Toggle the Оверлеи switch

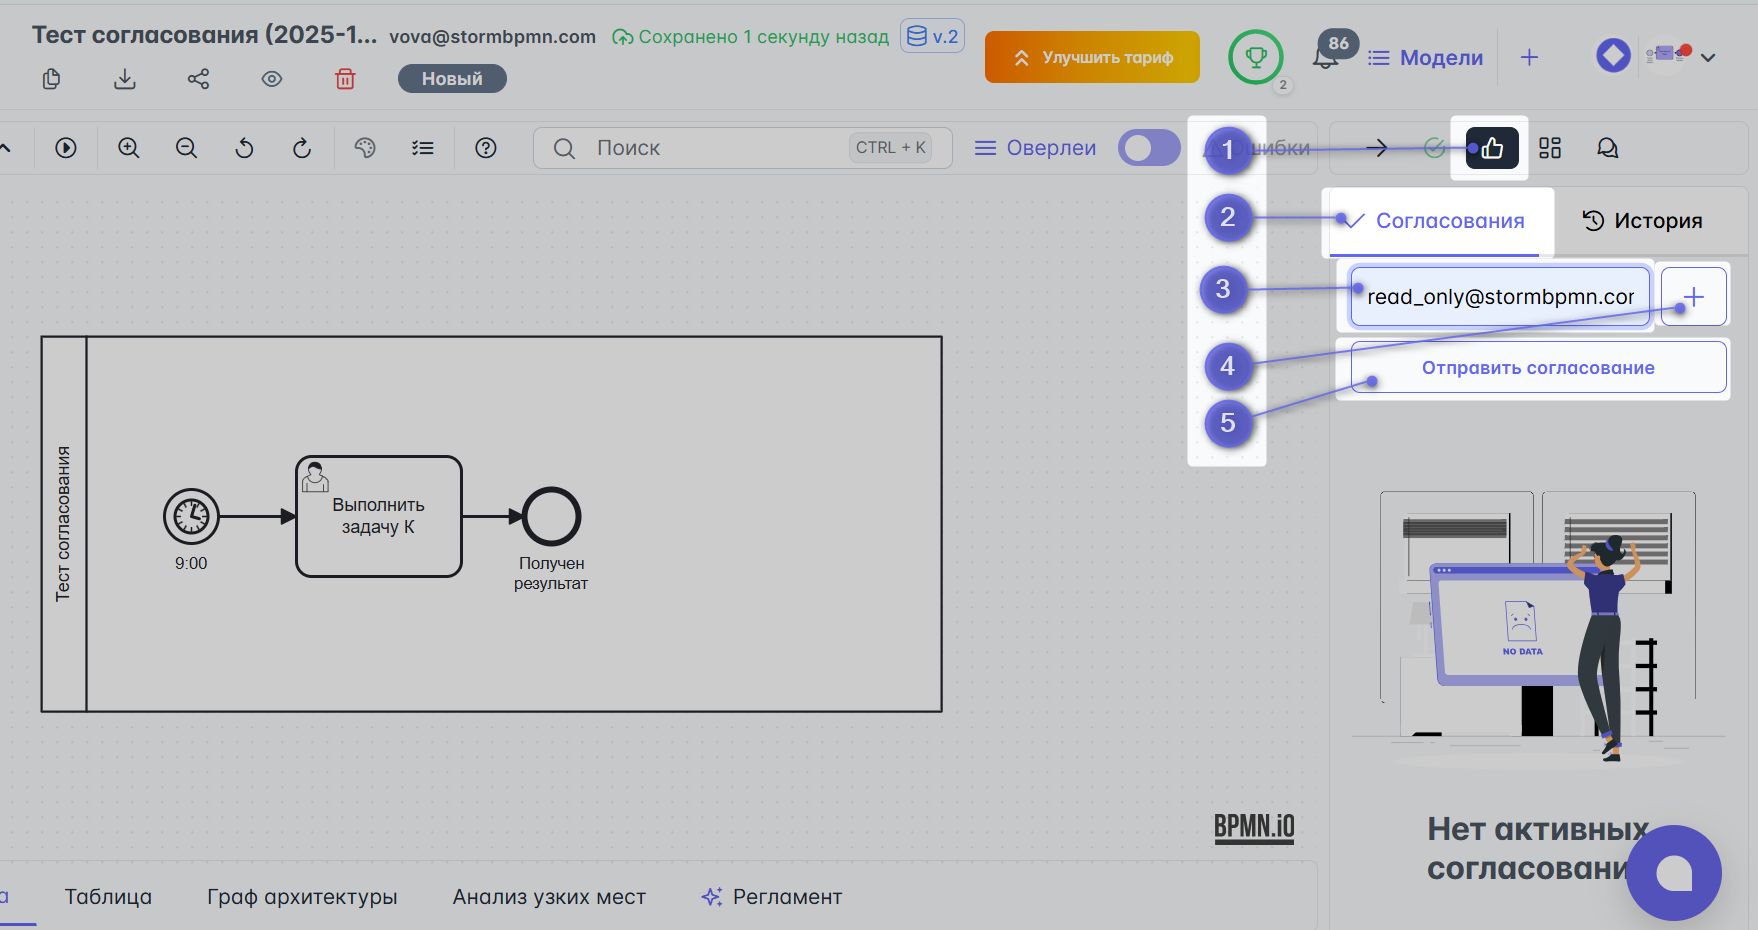tap(1149, 148)
